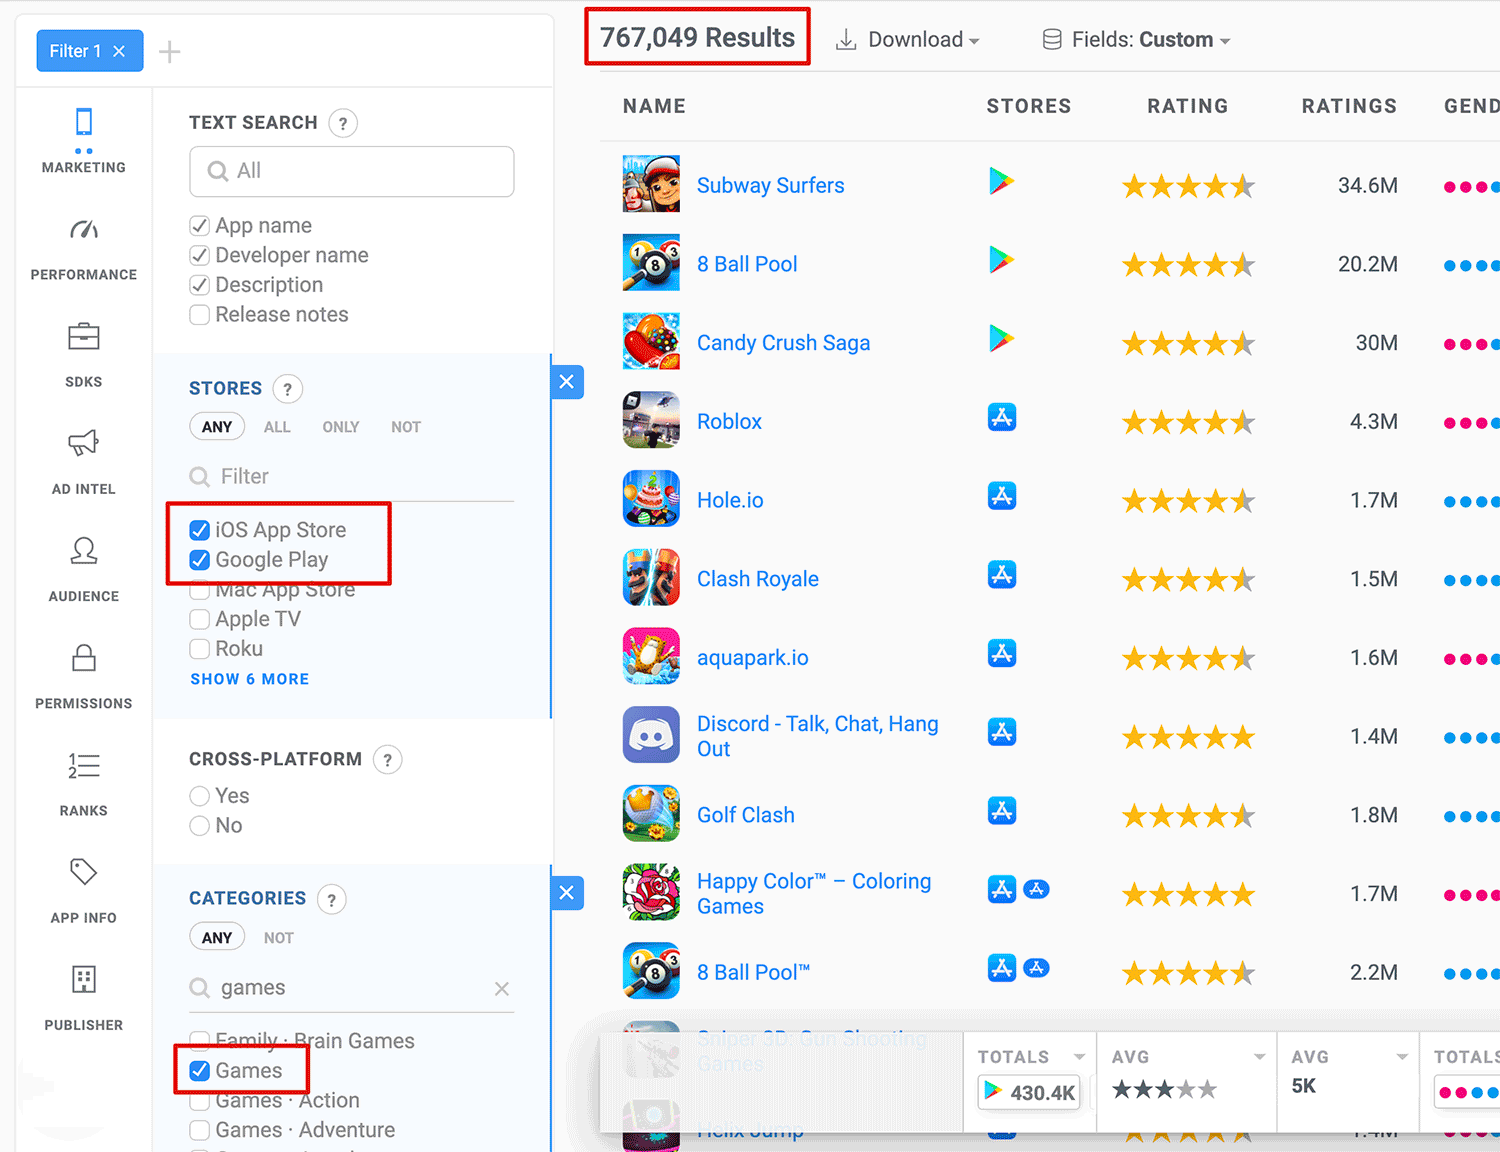Uncheck the Google Play store checkbox
1500x1152 pixels.
coord(200,560)
